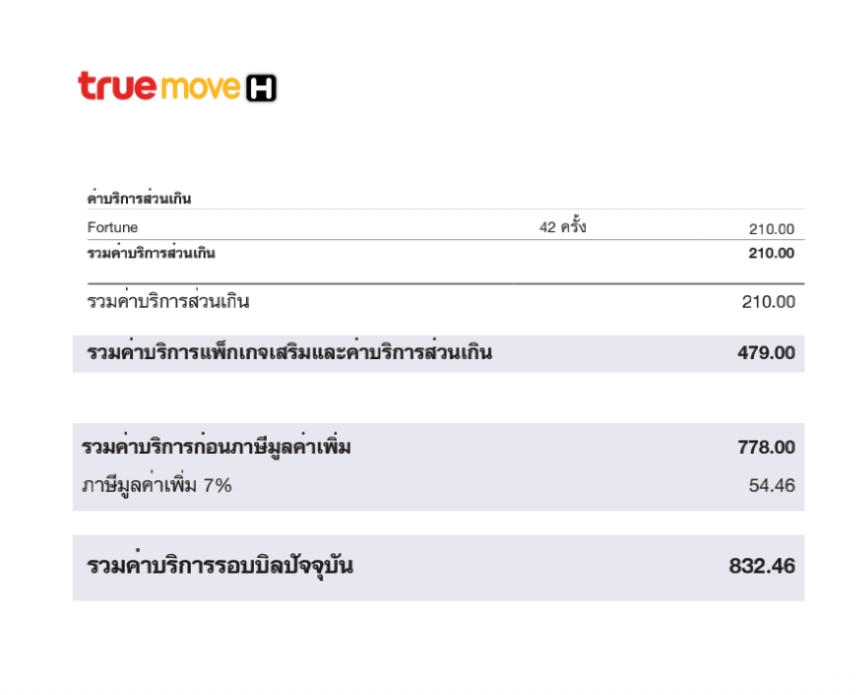Click the รวมค่าบริการแพ็กเกจเสริมและค่าบริการส่วนเกิน label

click(x=290, y=353)
